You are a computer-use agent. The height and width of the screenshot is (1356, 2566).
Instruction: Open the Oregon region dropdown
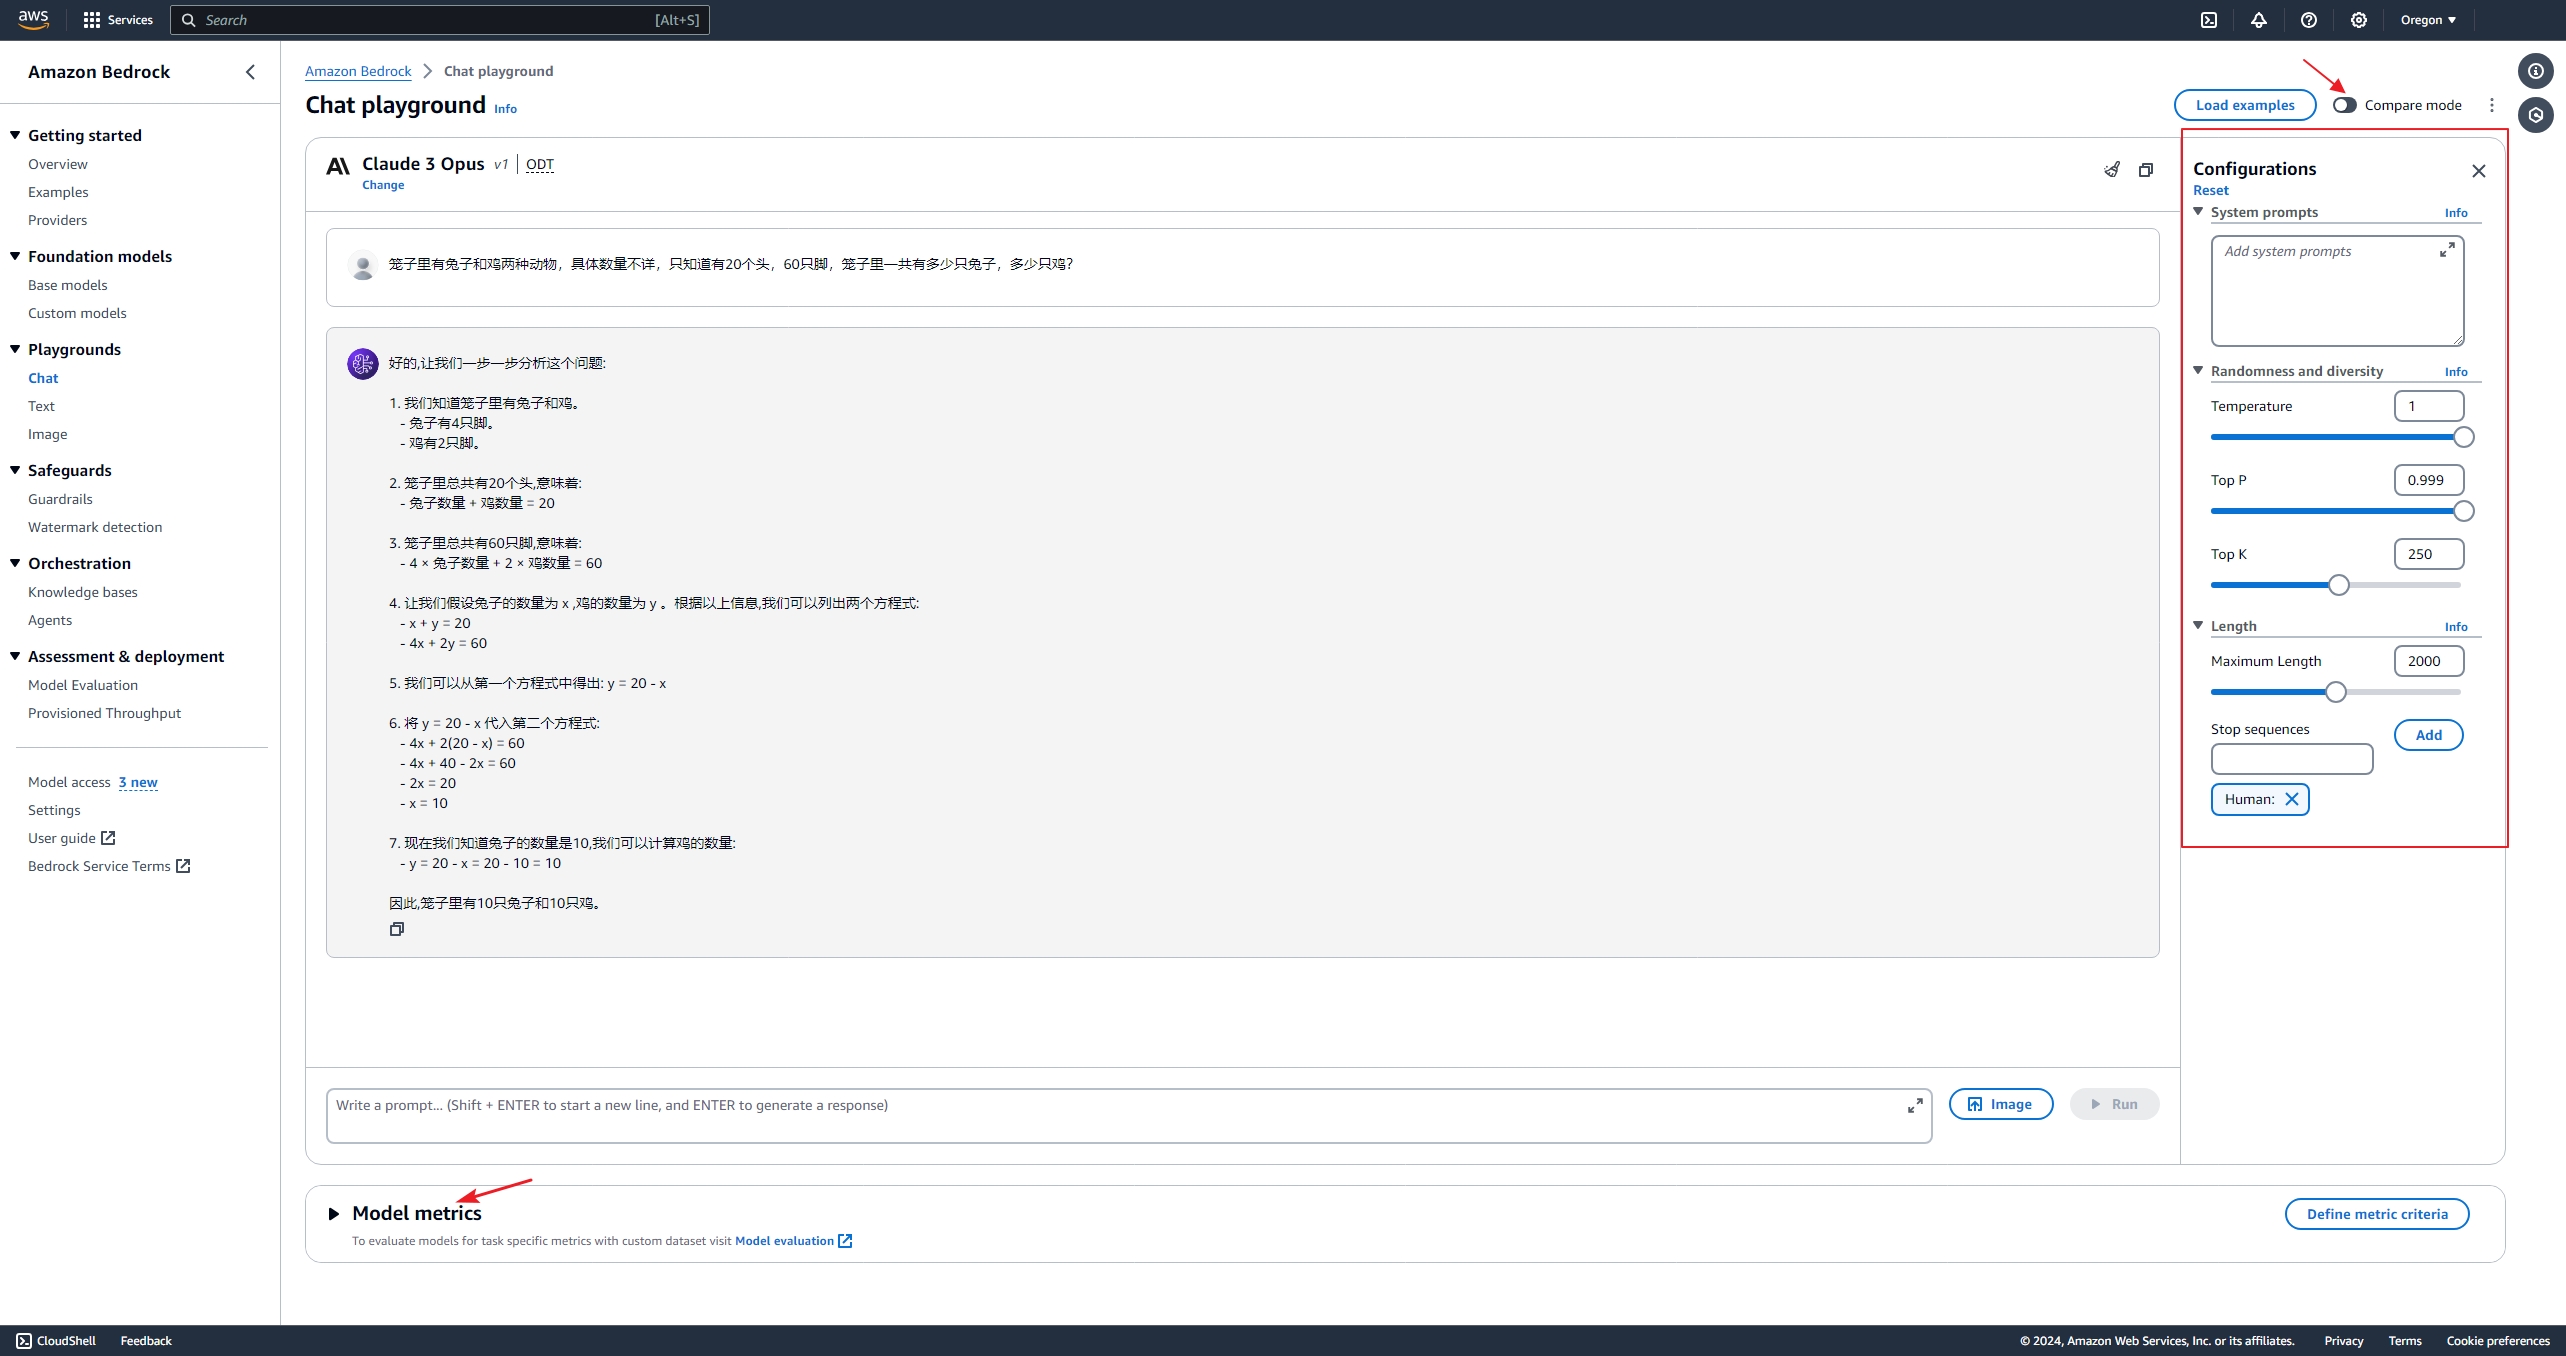(x=2428, y=20)
